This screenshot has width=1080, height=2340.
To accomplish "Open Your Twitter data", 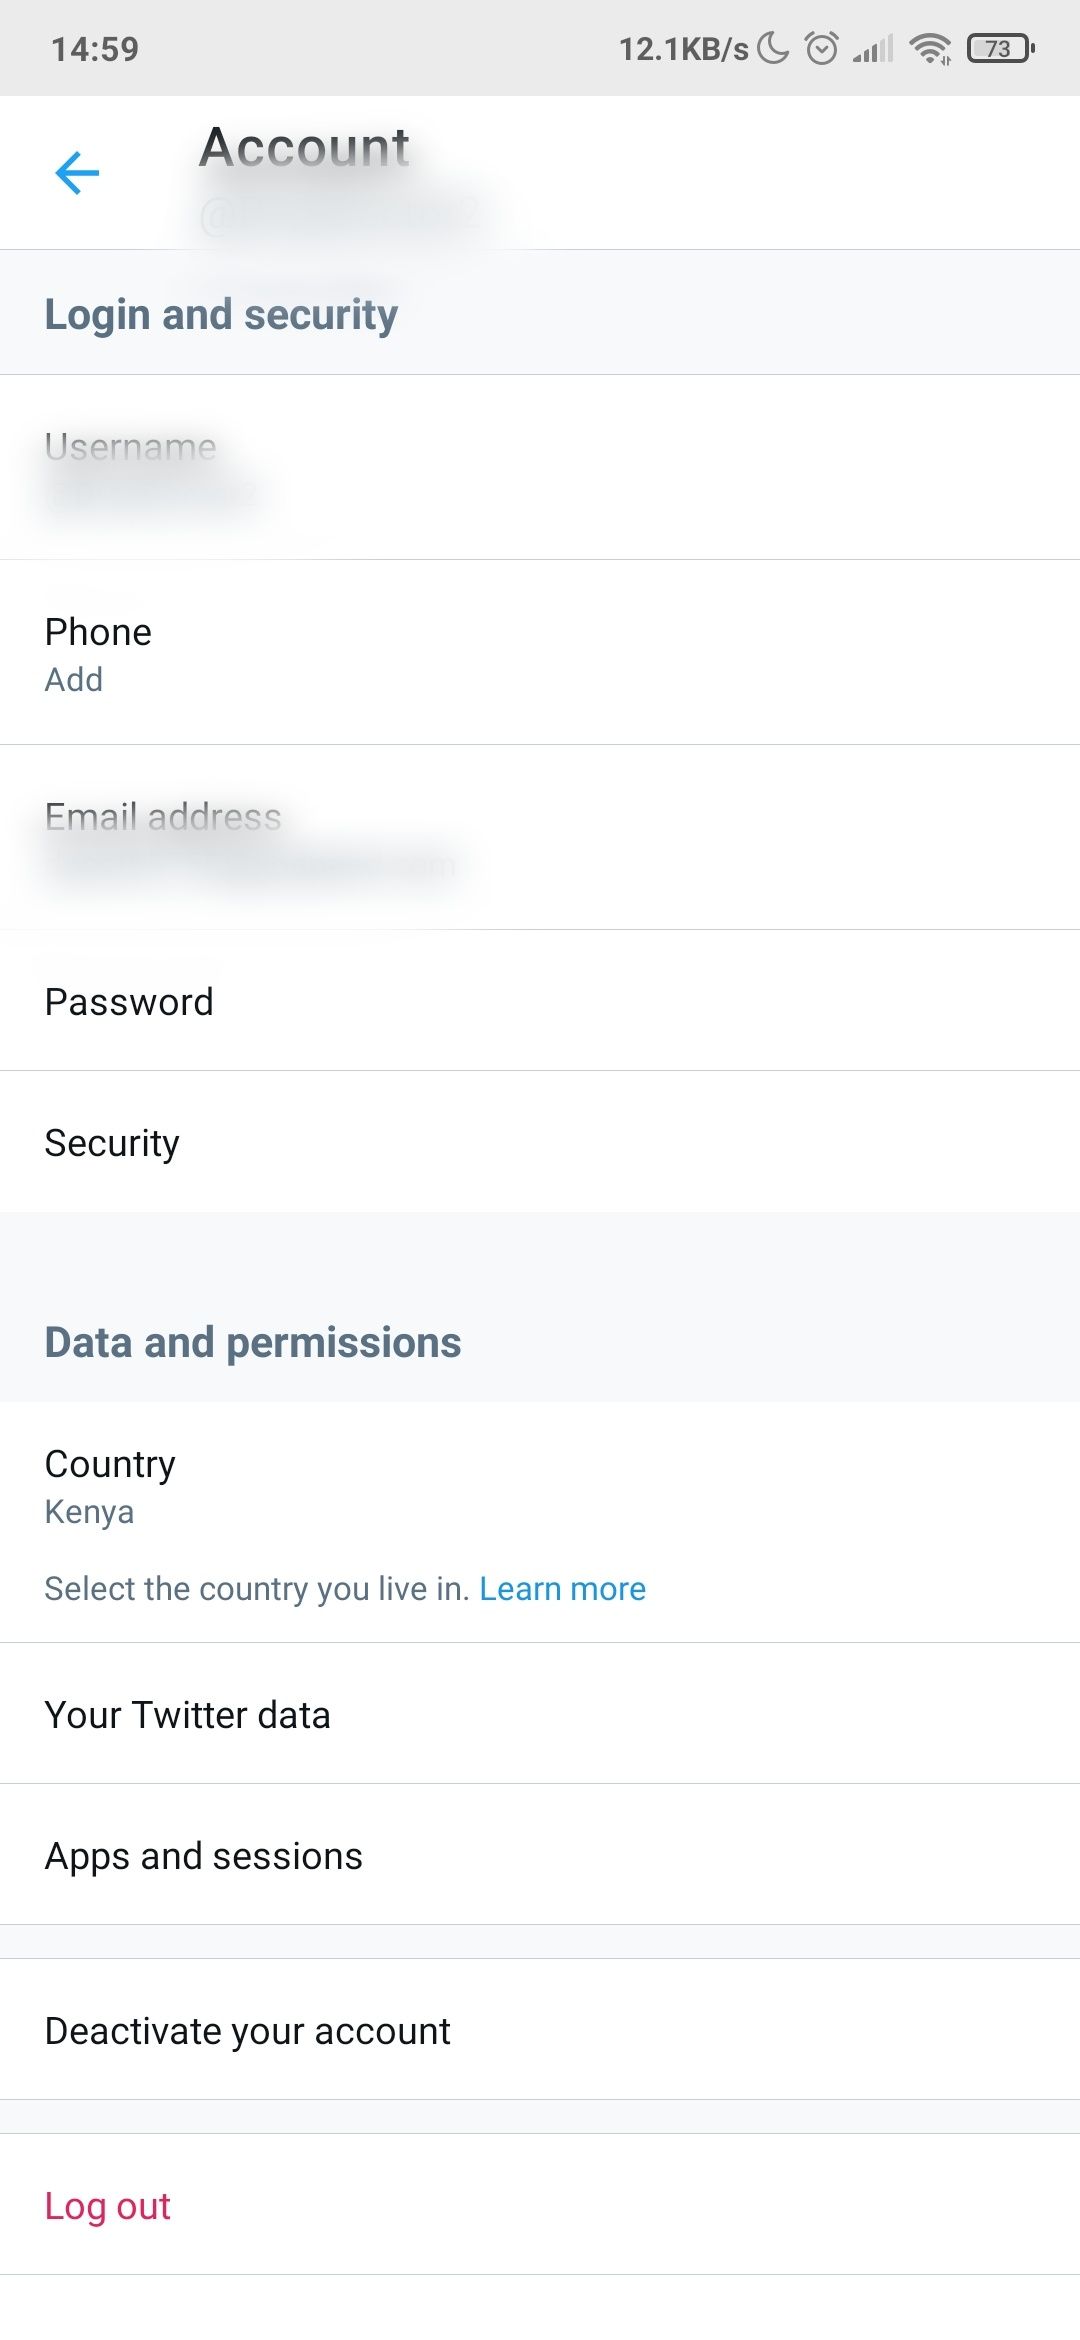I will [540, 1714].
